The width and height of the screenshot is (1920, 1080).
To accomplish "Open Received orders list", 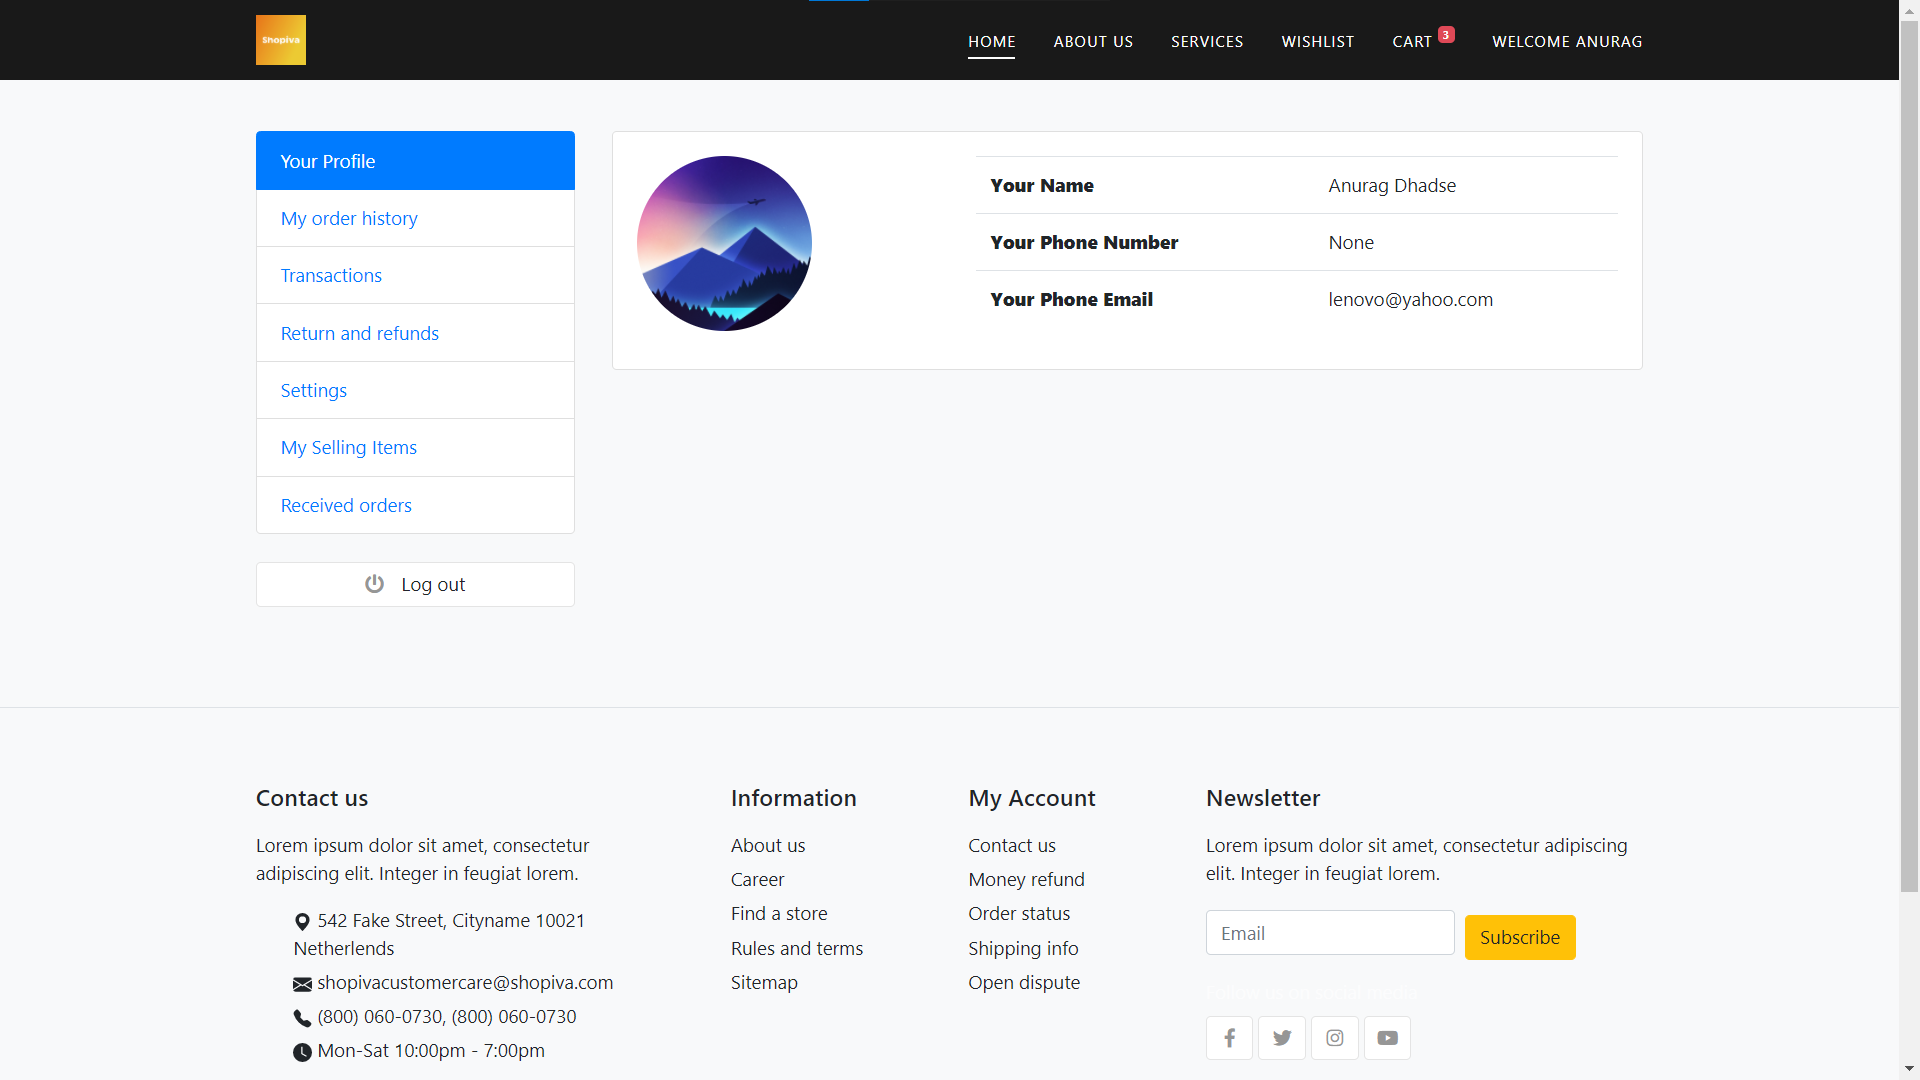I will point(346,505).
